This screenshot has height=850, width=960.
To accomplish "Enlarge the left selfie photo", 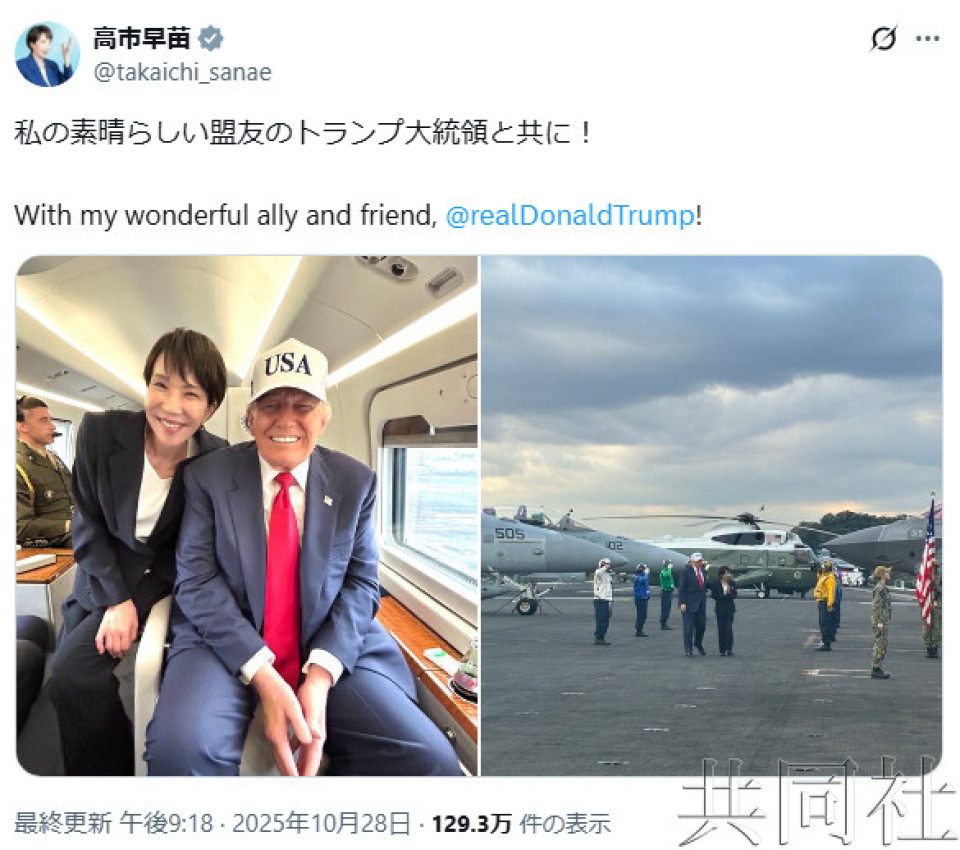I will click(247, 516).
